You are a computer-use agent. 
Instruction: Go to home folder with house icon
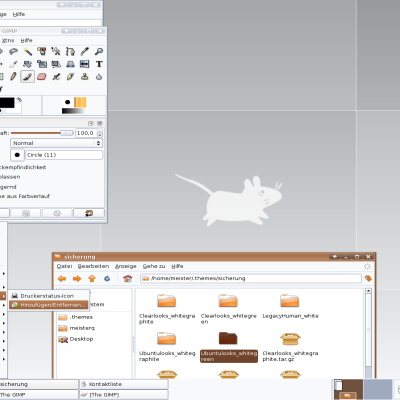127,278
